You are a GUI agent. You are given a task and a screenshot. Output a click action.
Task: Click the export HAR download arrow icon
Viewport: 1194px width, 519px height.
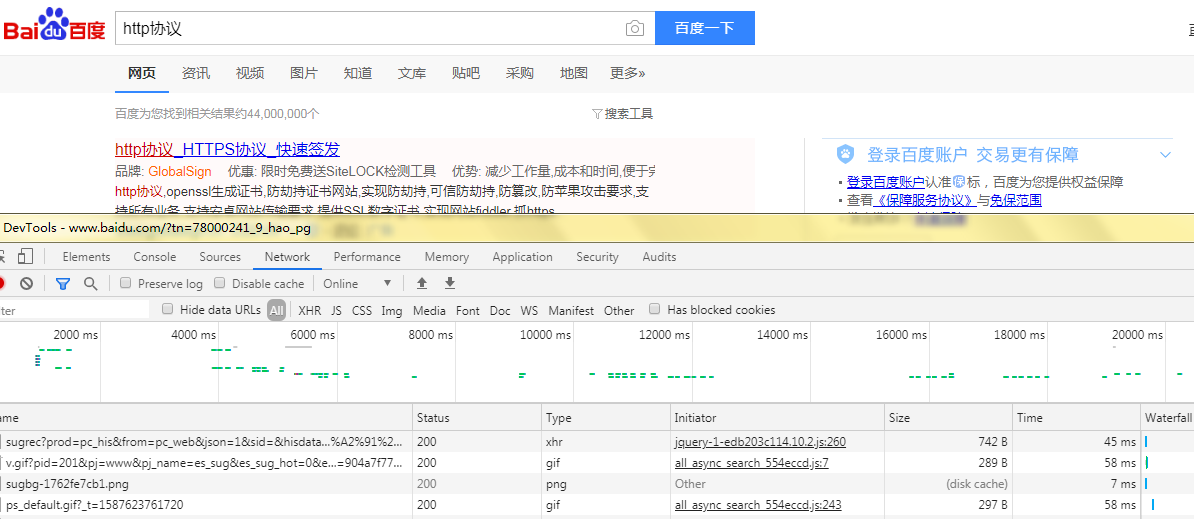pos(450,284)
